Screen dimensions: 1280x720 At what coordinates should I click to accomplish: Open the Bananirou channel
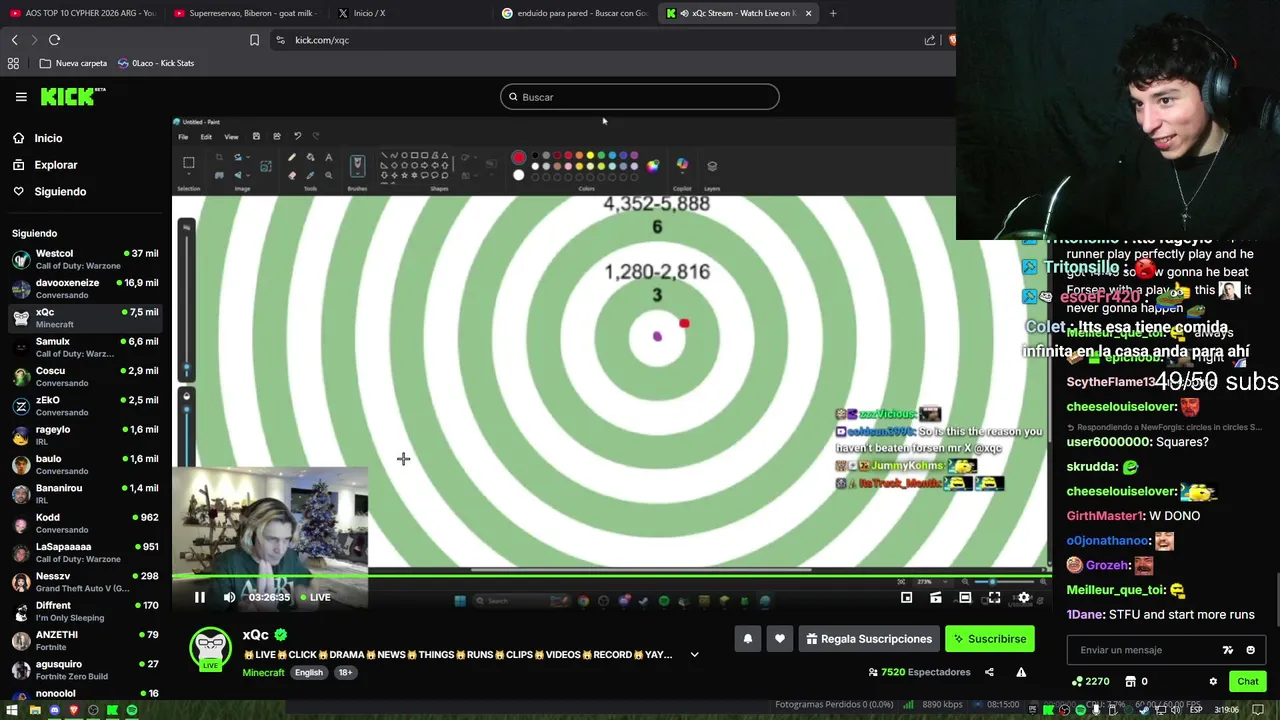click(x=85, y=493)
